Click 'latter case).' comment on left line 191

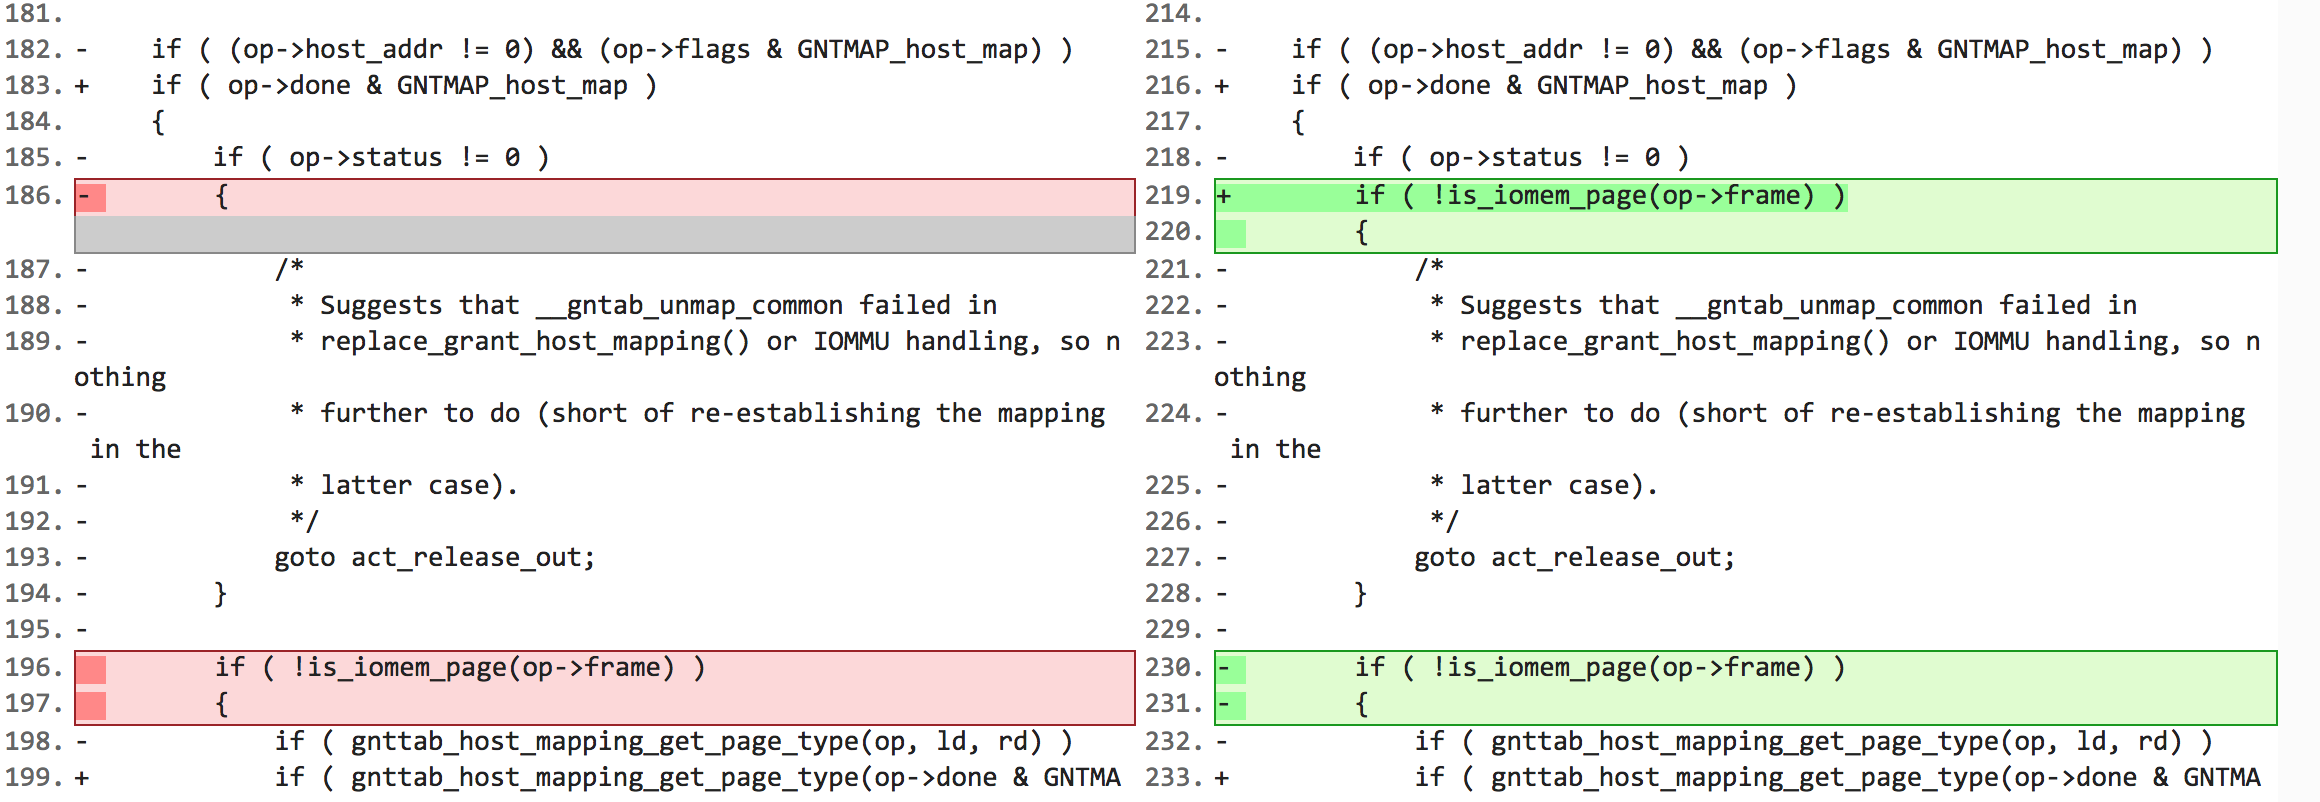click(418, 486)
